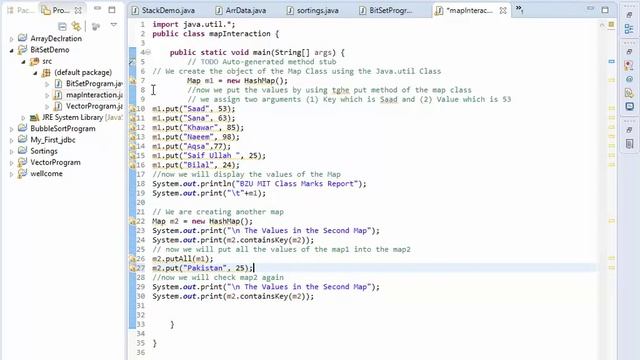Collapse the src folder node
Image resolution: width=640 pixels, height=360 pixels.
[24, 62]
